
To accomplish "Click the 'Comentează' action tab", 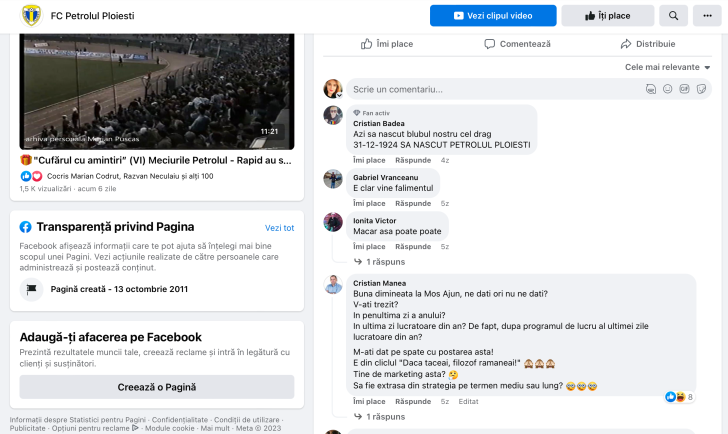I will point(517,44).
